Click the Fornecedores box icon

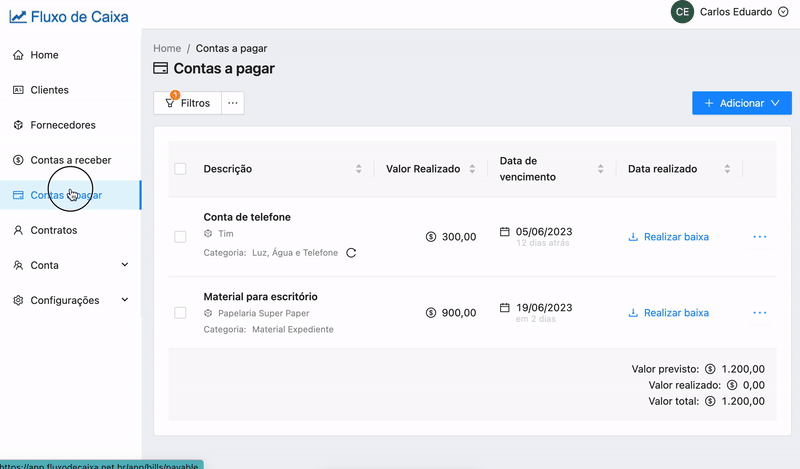click(x=18, y=125)
